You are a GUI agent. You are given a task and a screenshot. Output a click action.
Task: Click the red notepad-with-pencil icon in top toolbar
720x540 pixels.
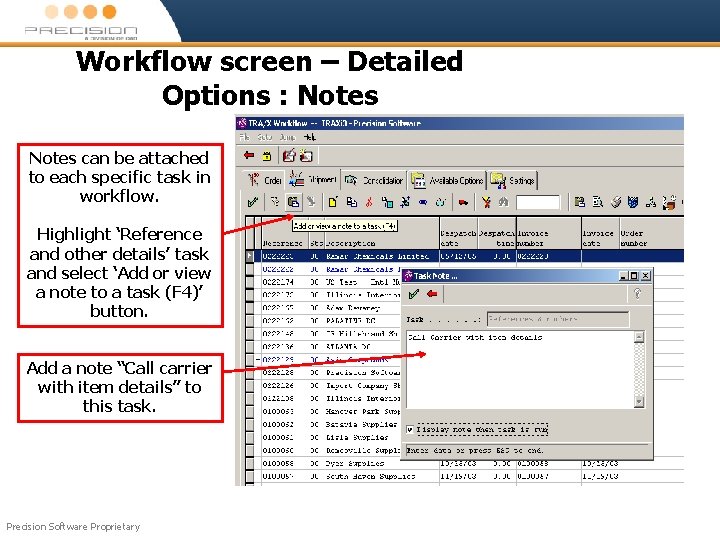(289, 156)
